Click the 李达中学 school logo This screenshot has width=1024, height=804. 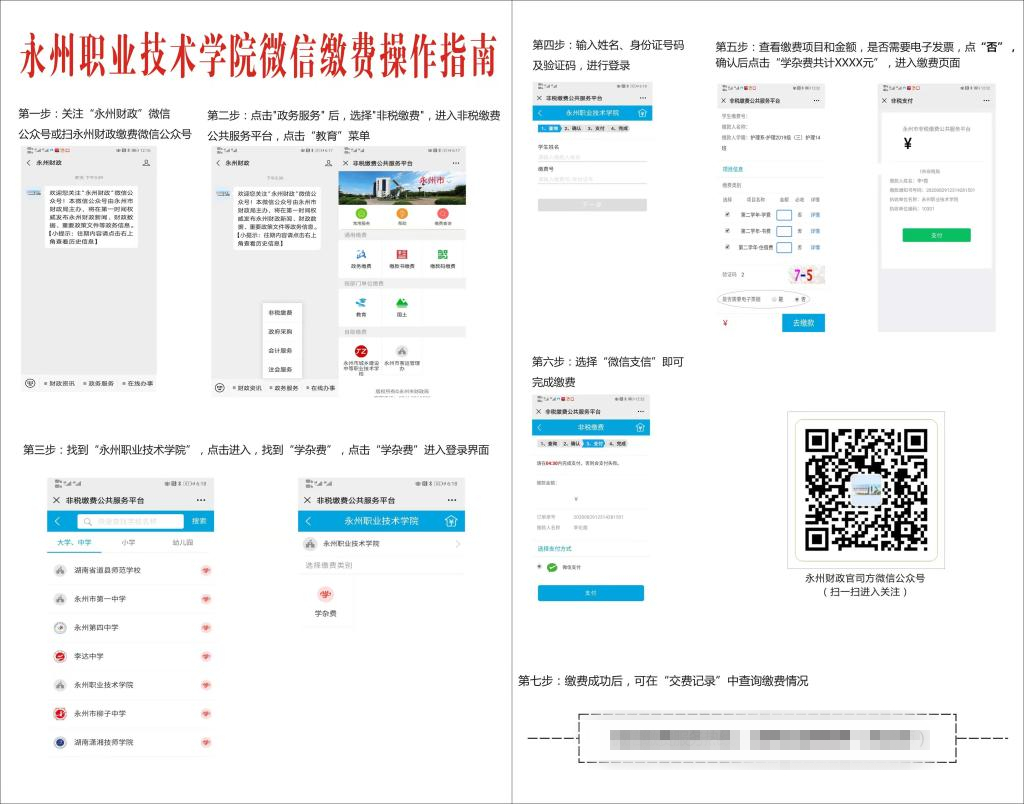(x=60, y=656)
